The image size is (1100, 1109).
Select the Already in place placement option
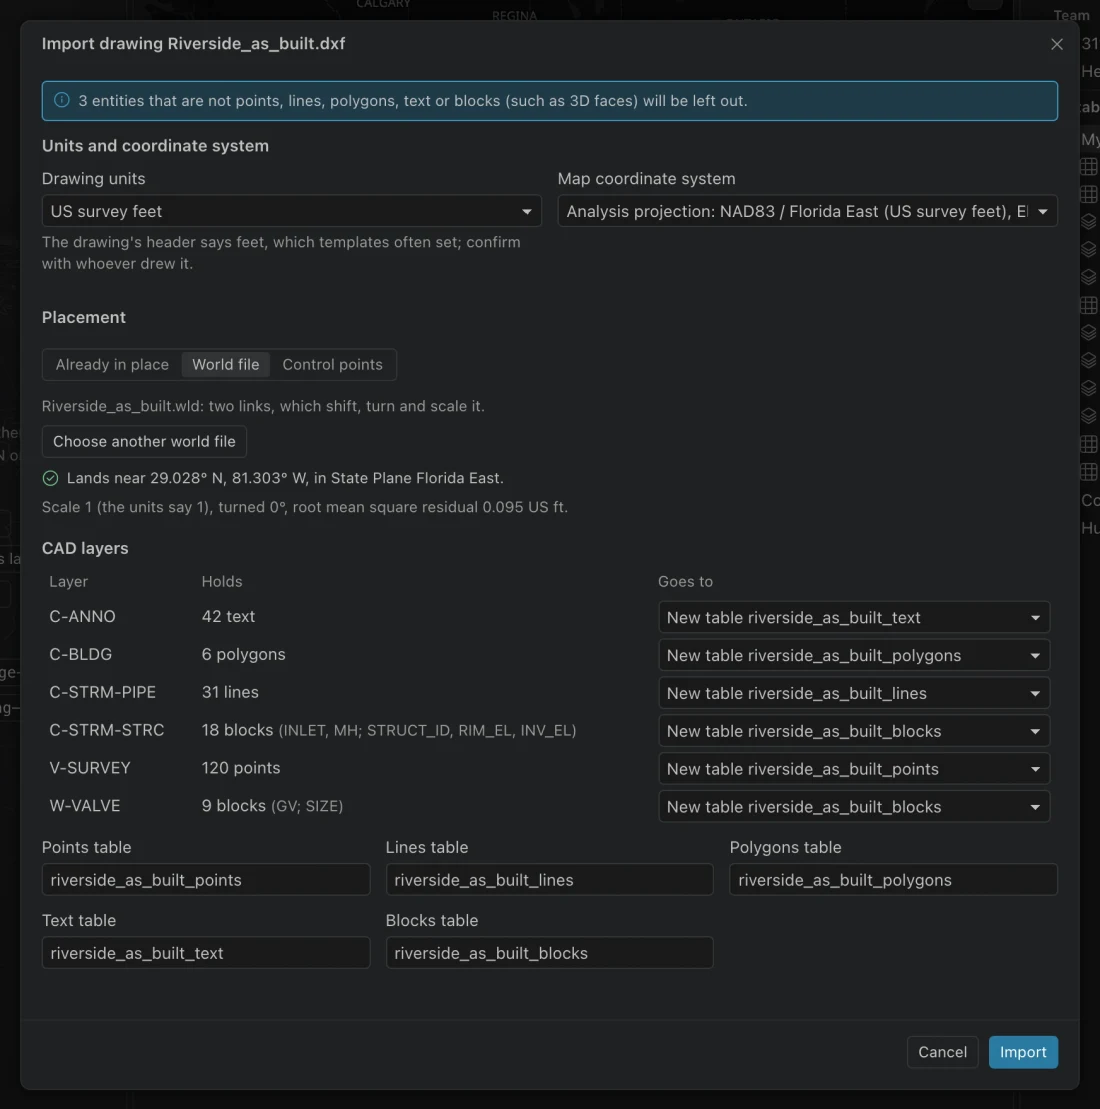pos(112,364)
